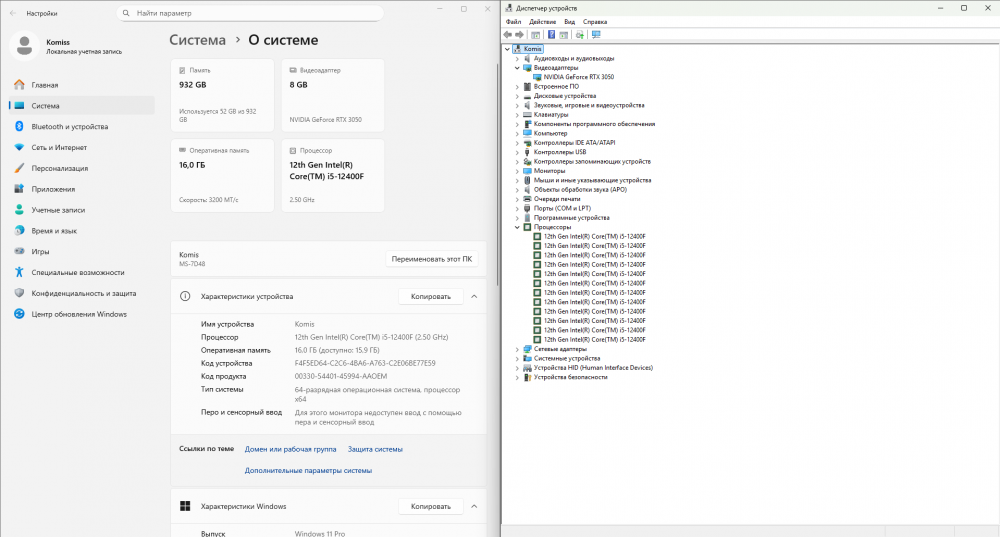1000x537 pixels.
Task: Copy the device specifications with the Копировать button
Action: coord(431,296)
